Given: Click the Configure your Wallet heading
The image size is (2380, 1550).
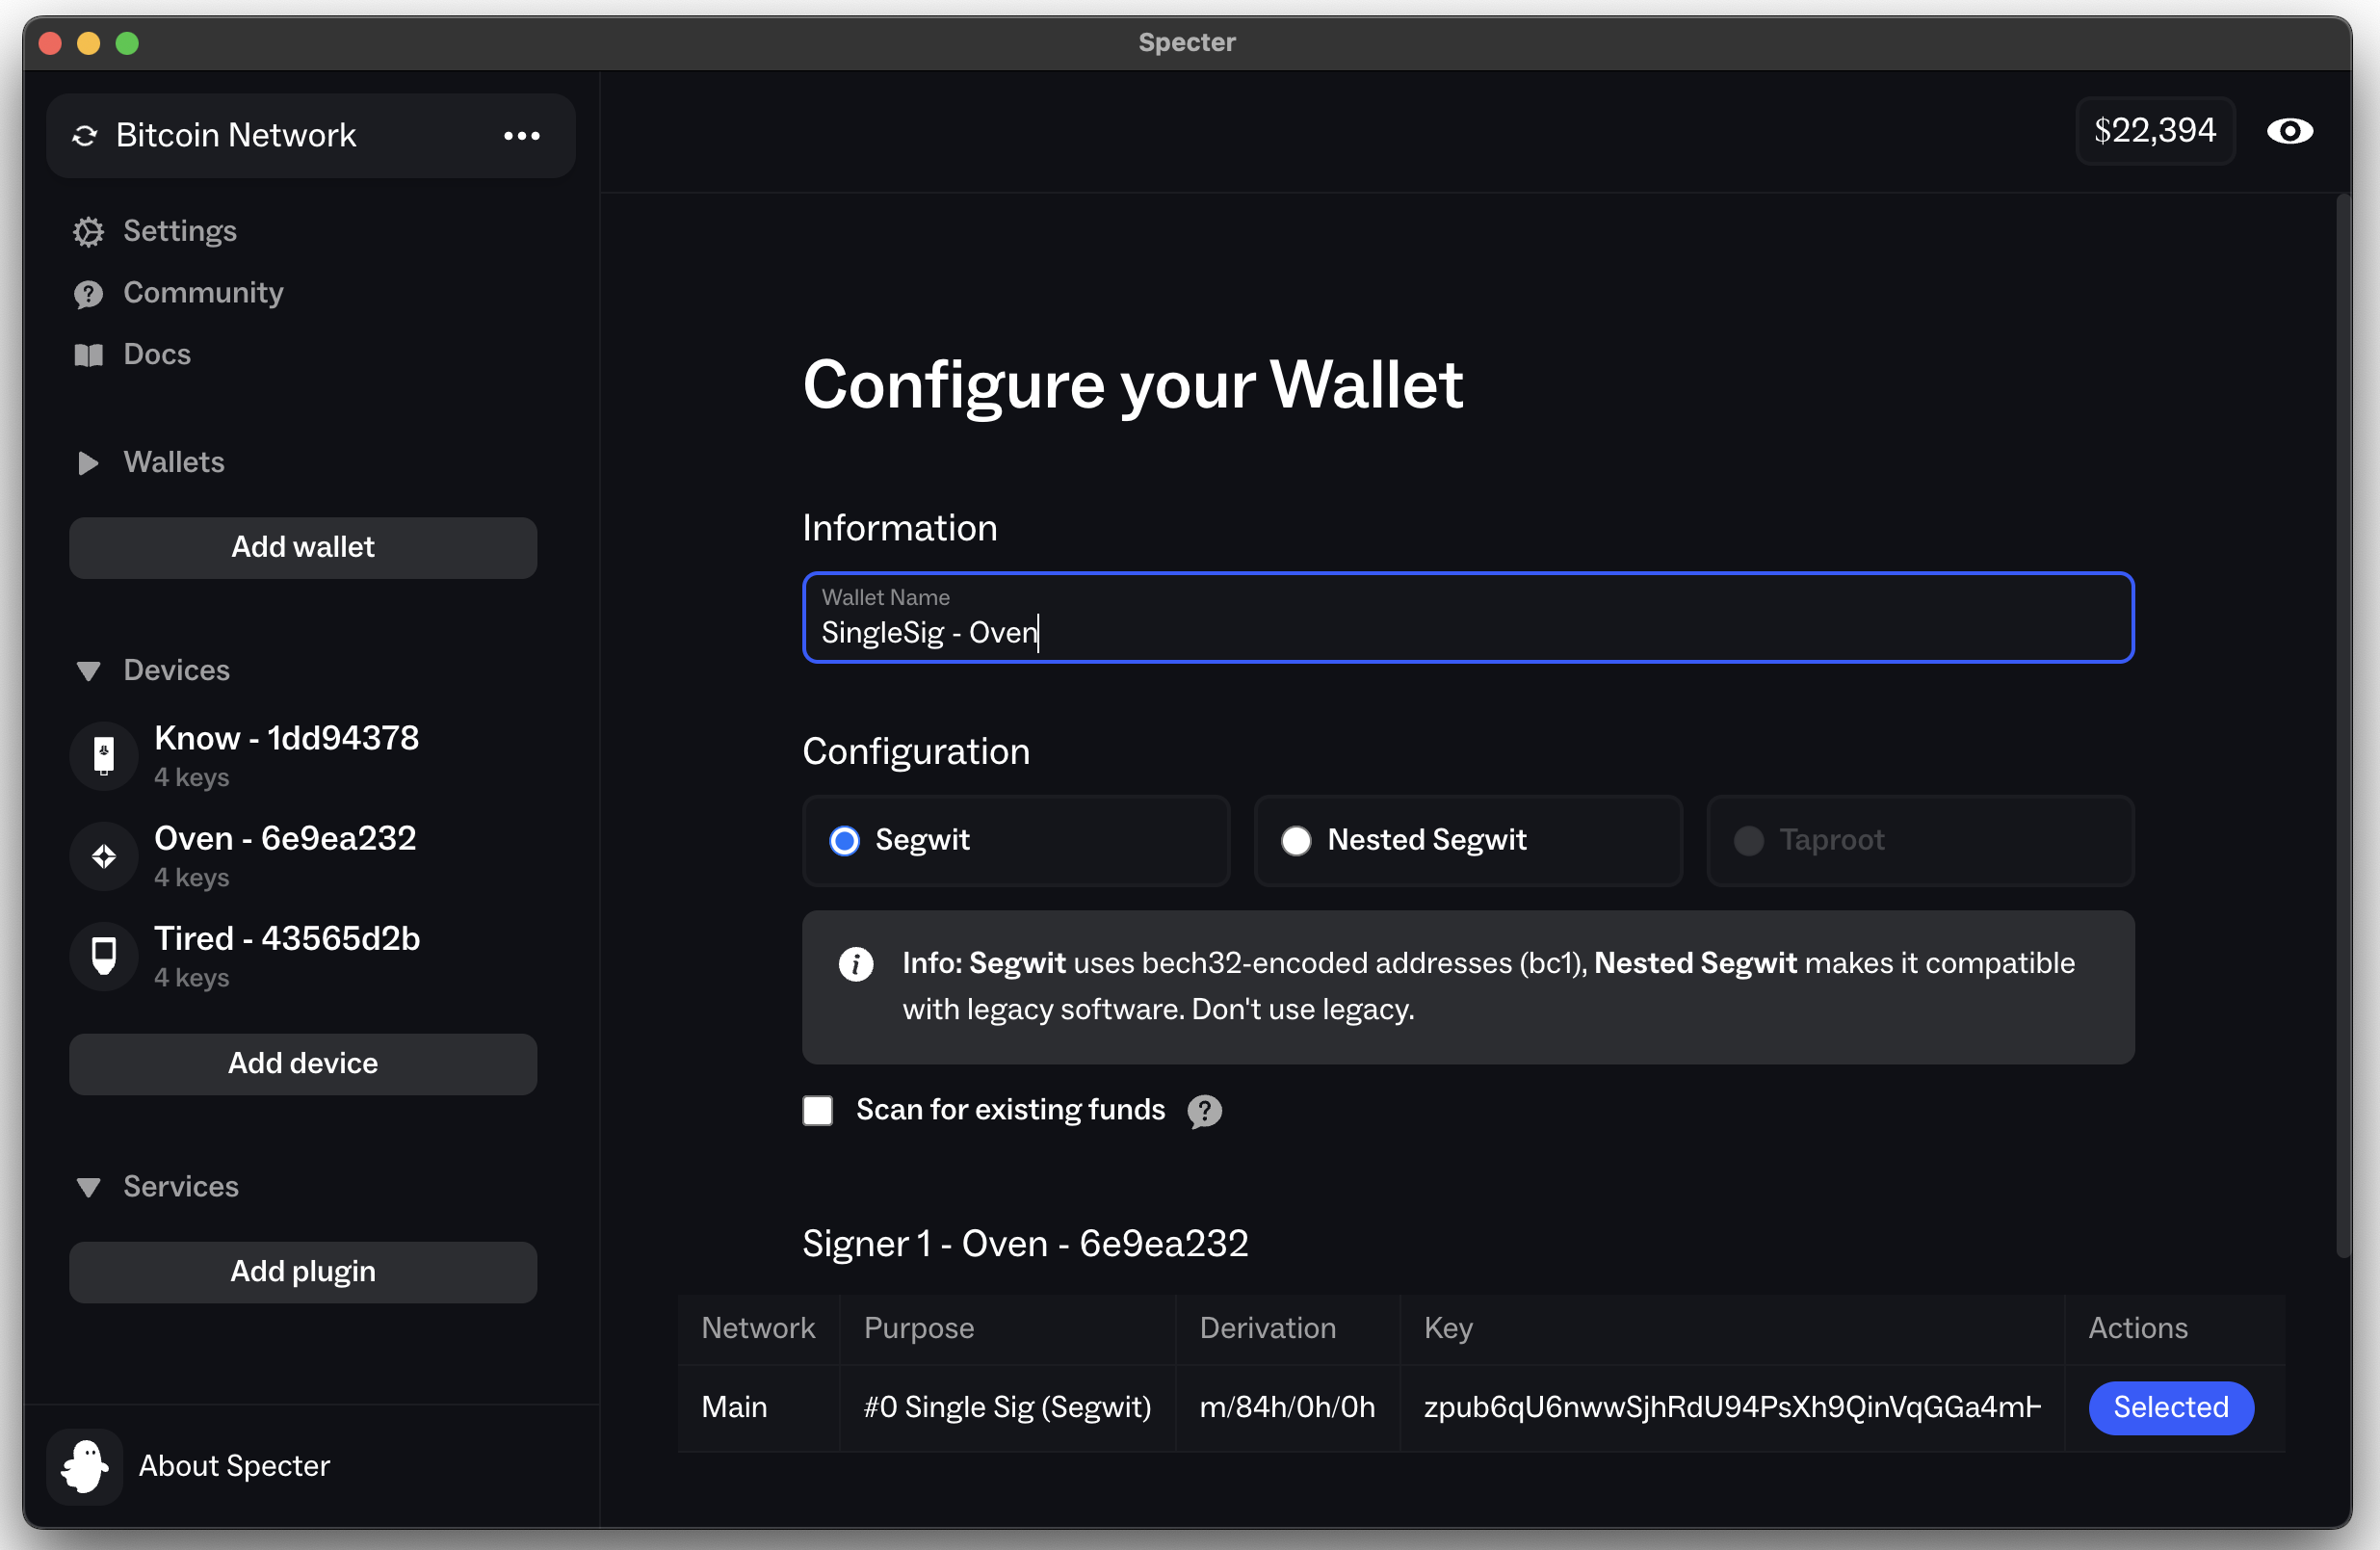Looking at the screenshot, I should click(1133, 385).
